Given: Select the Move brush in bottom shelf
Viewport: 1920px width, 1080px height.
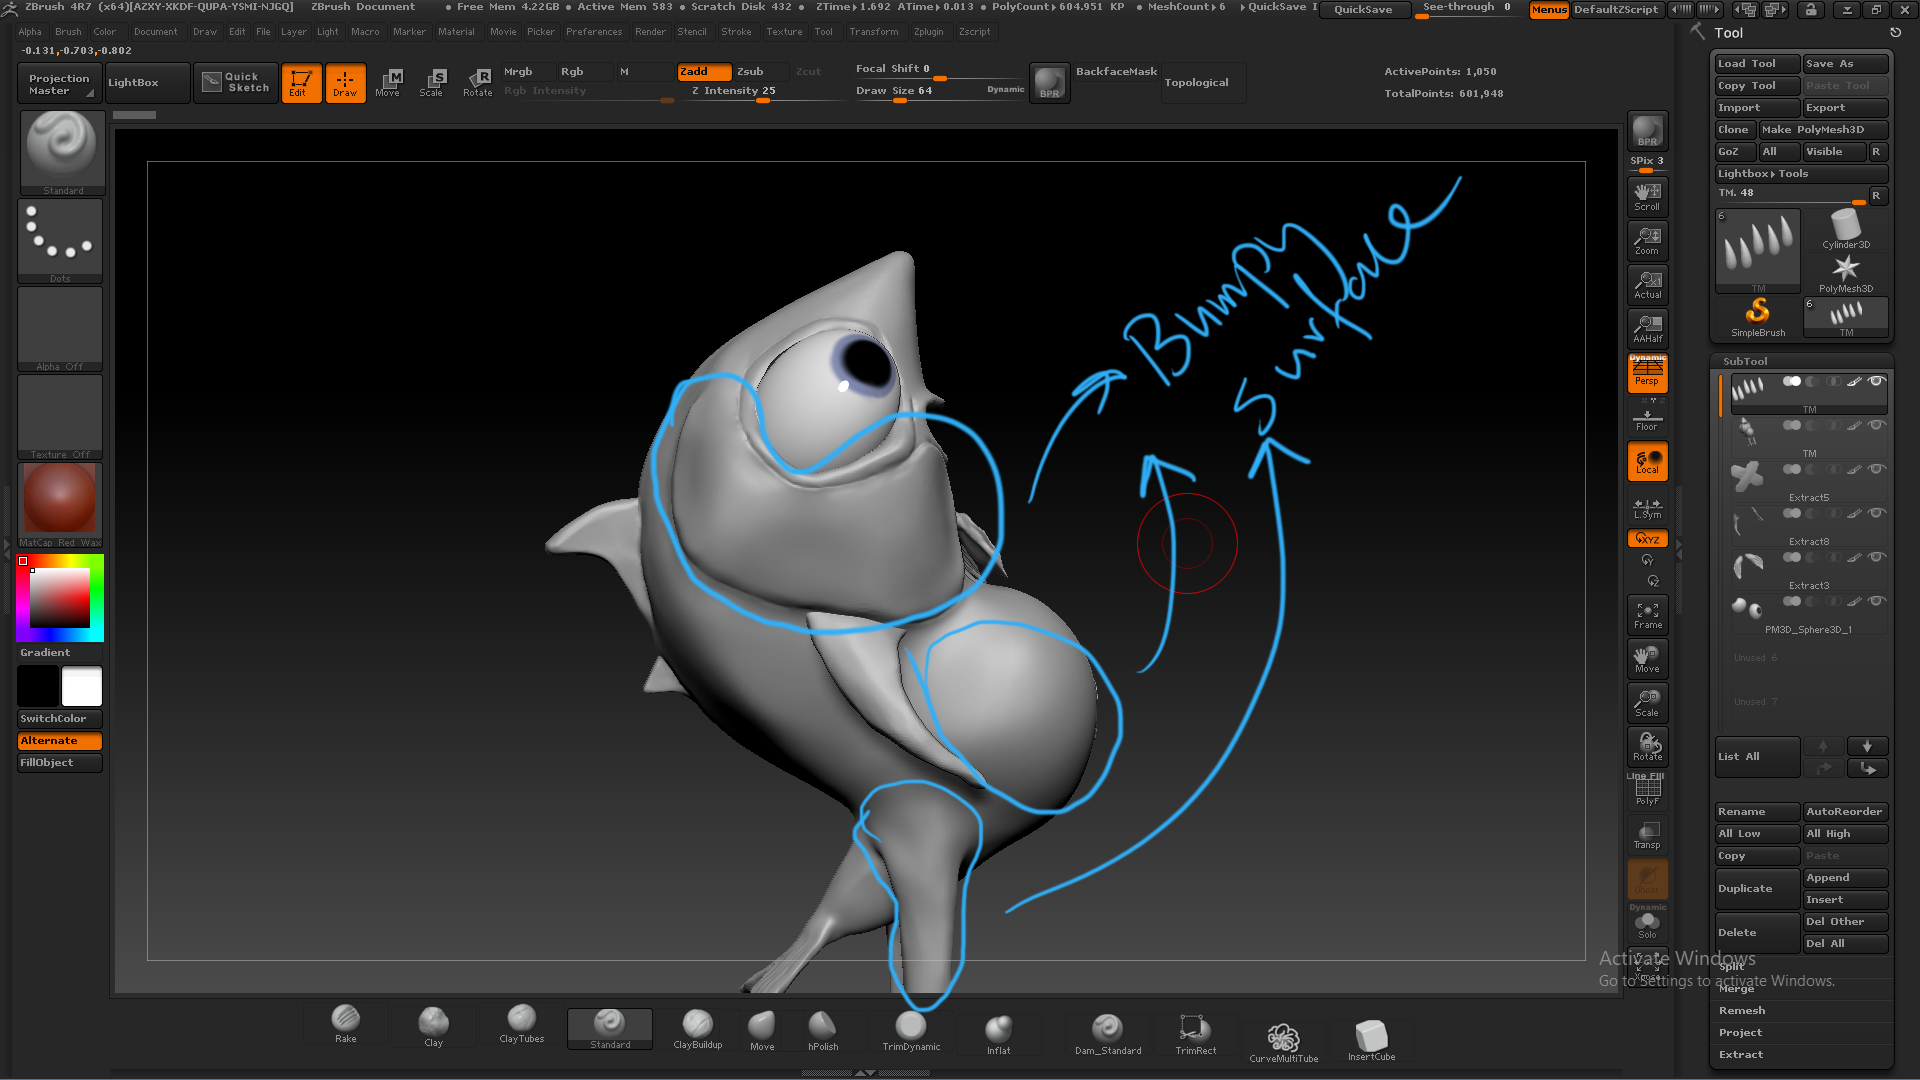Looking at the screenshot, I should tap(762, 1030).
